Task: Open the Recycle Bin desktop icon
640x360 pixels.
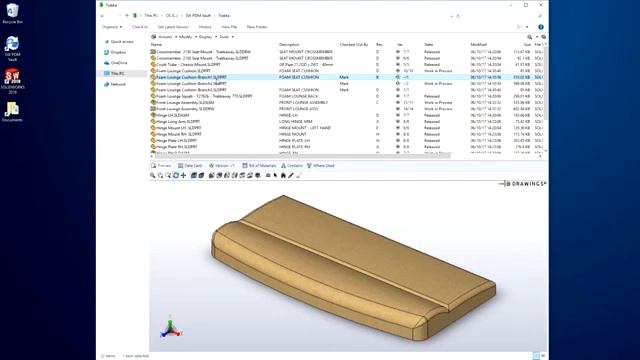Action: [x=12, y=13]
